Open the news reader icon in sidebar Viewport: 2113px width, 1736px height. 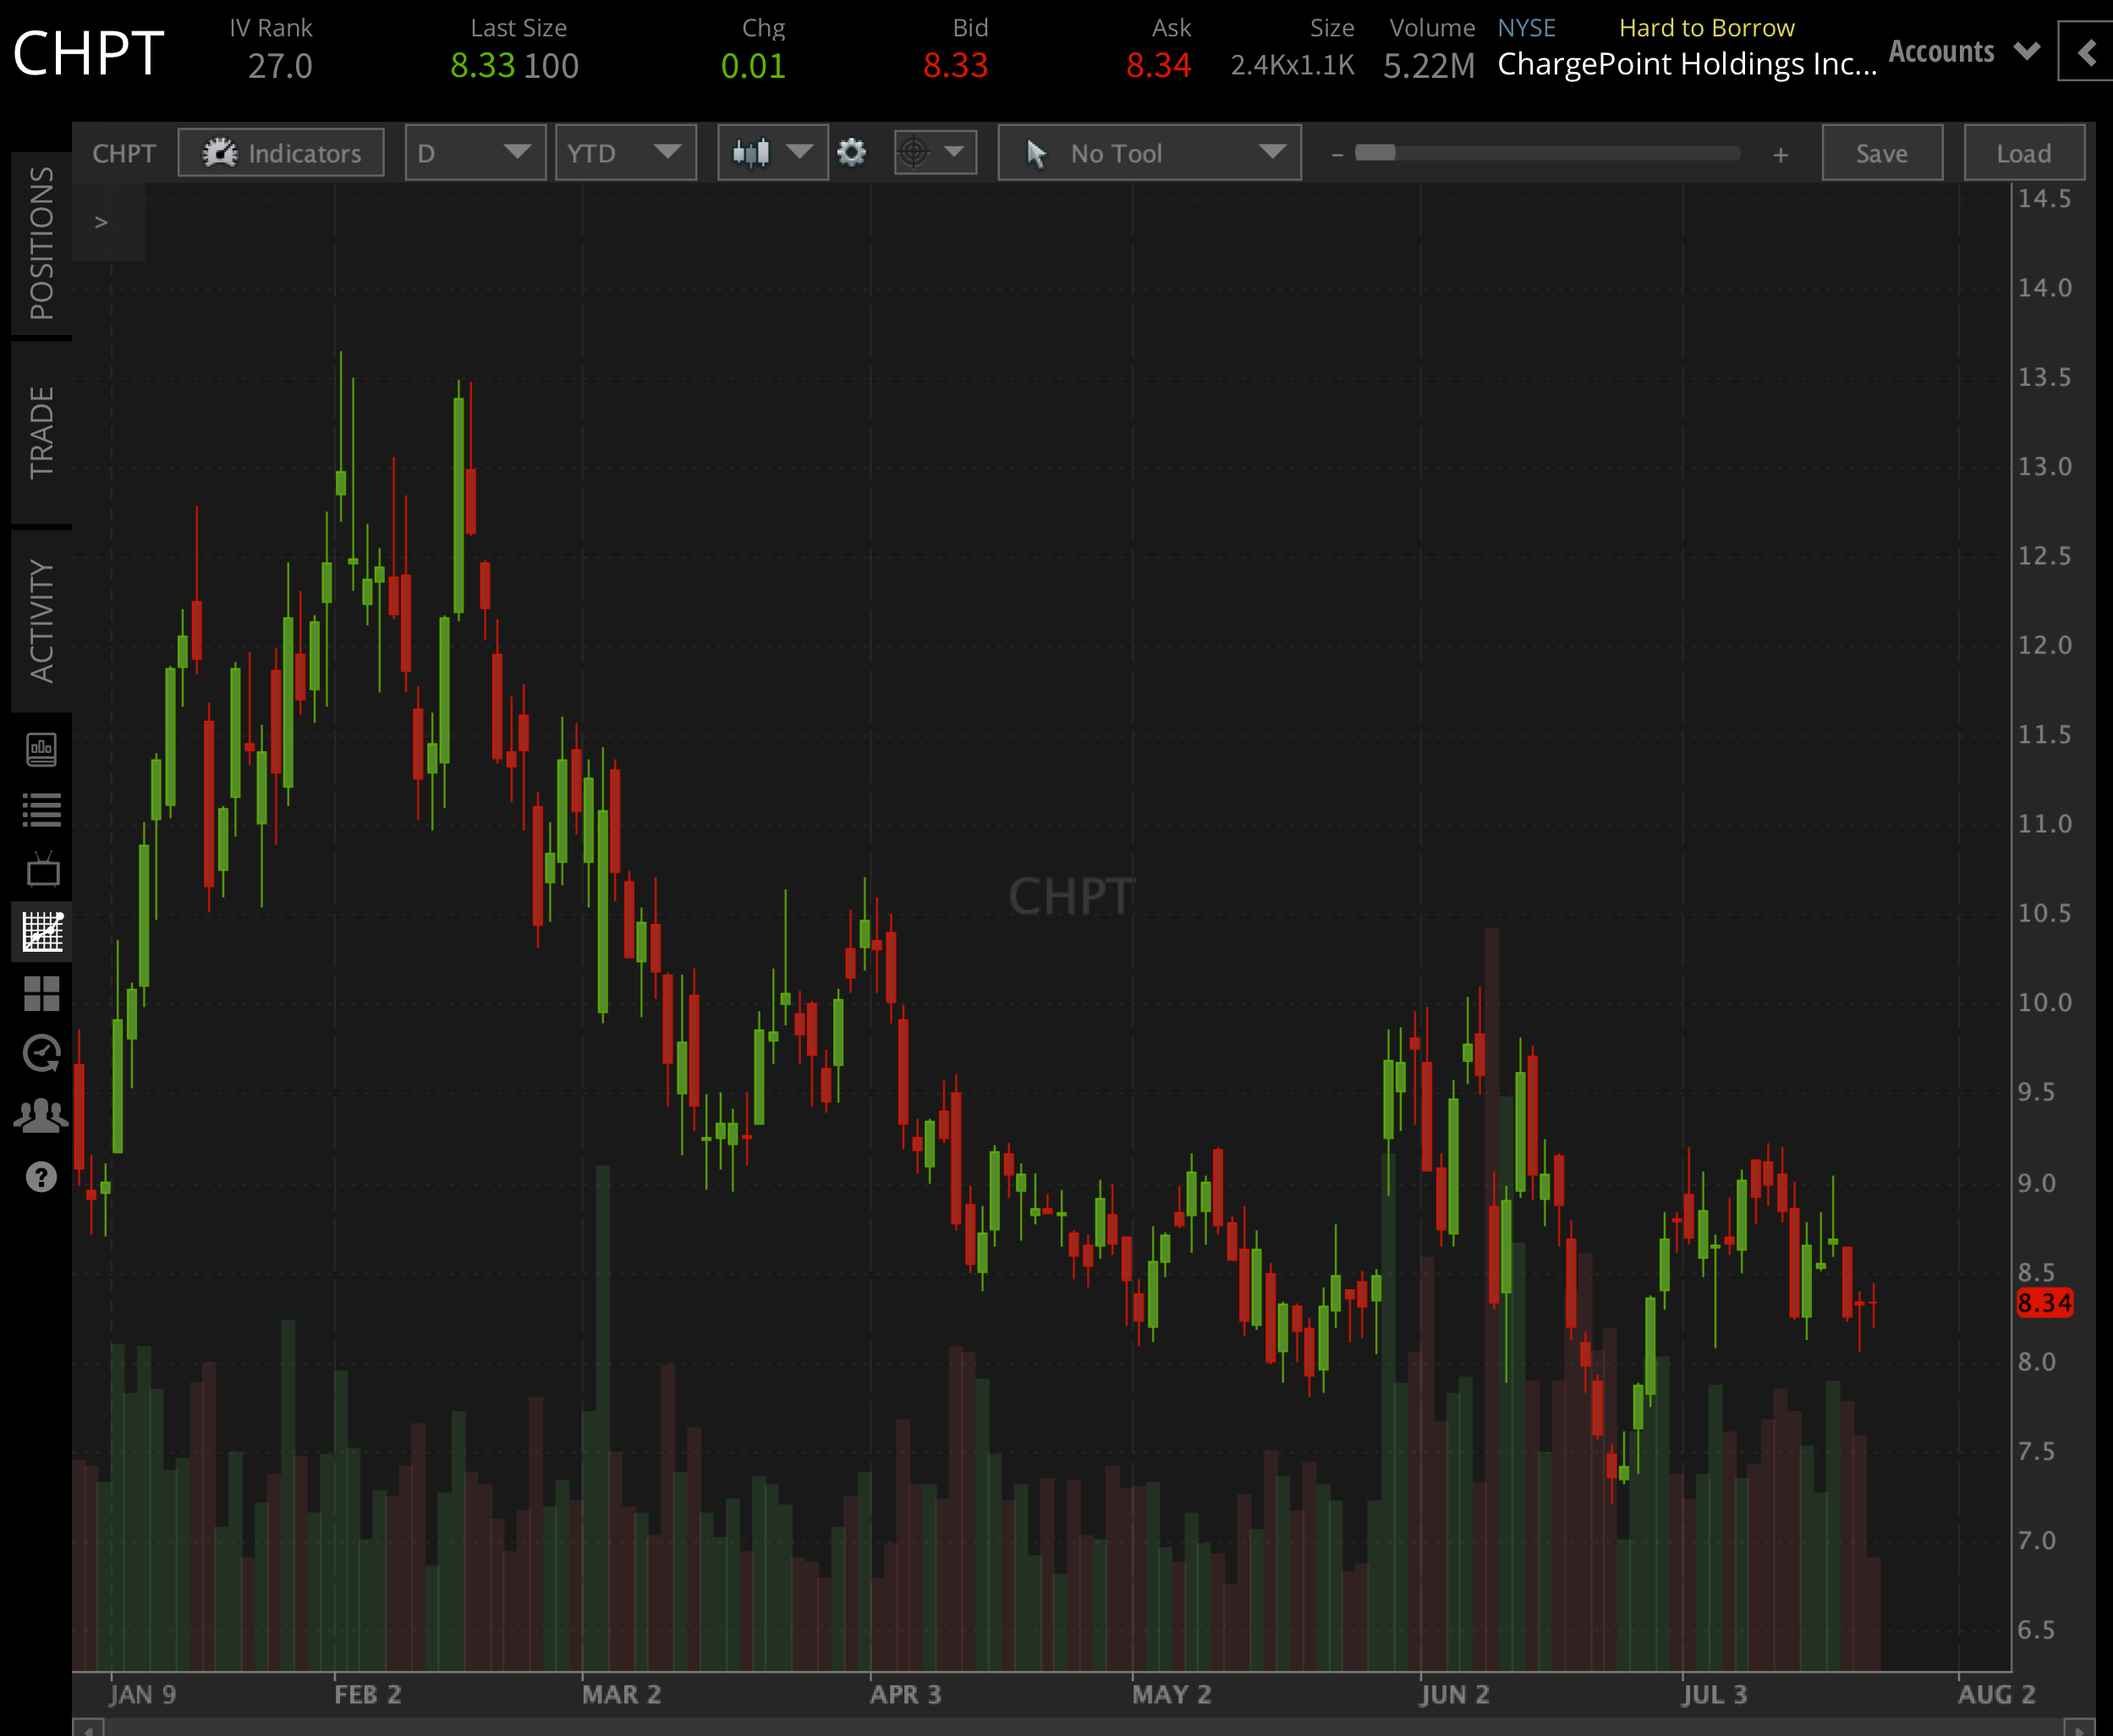(42, 748)
